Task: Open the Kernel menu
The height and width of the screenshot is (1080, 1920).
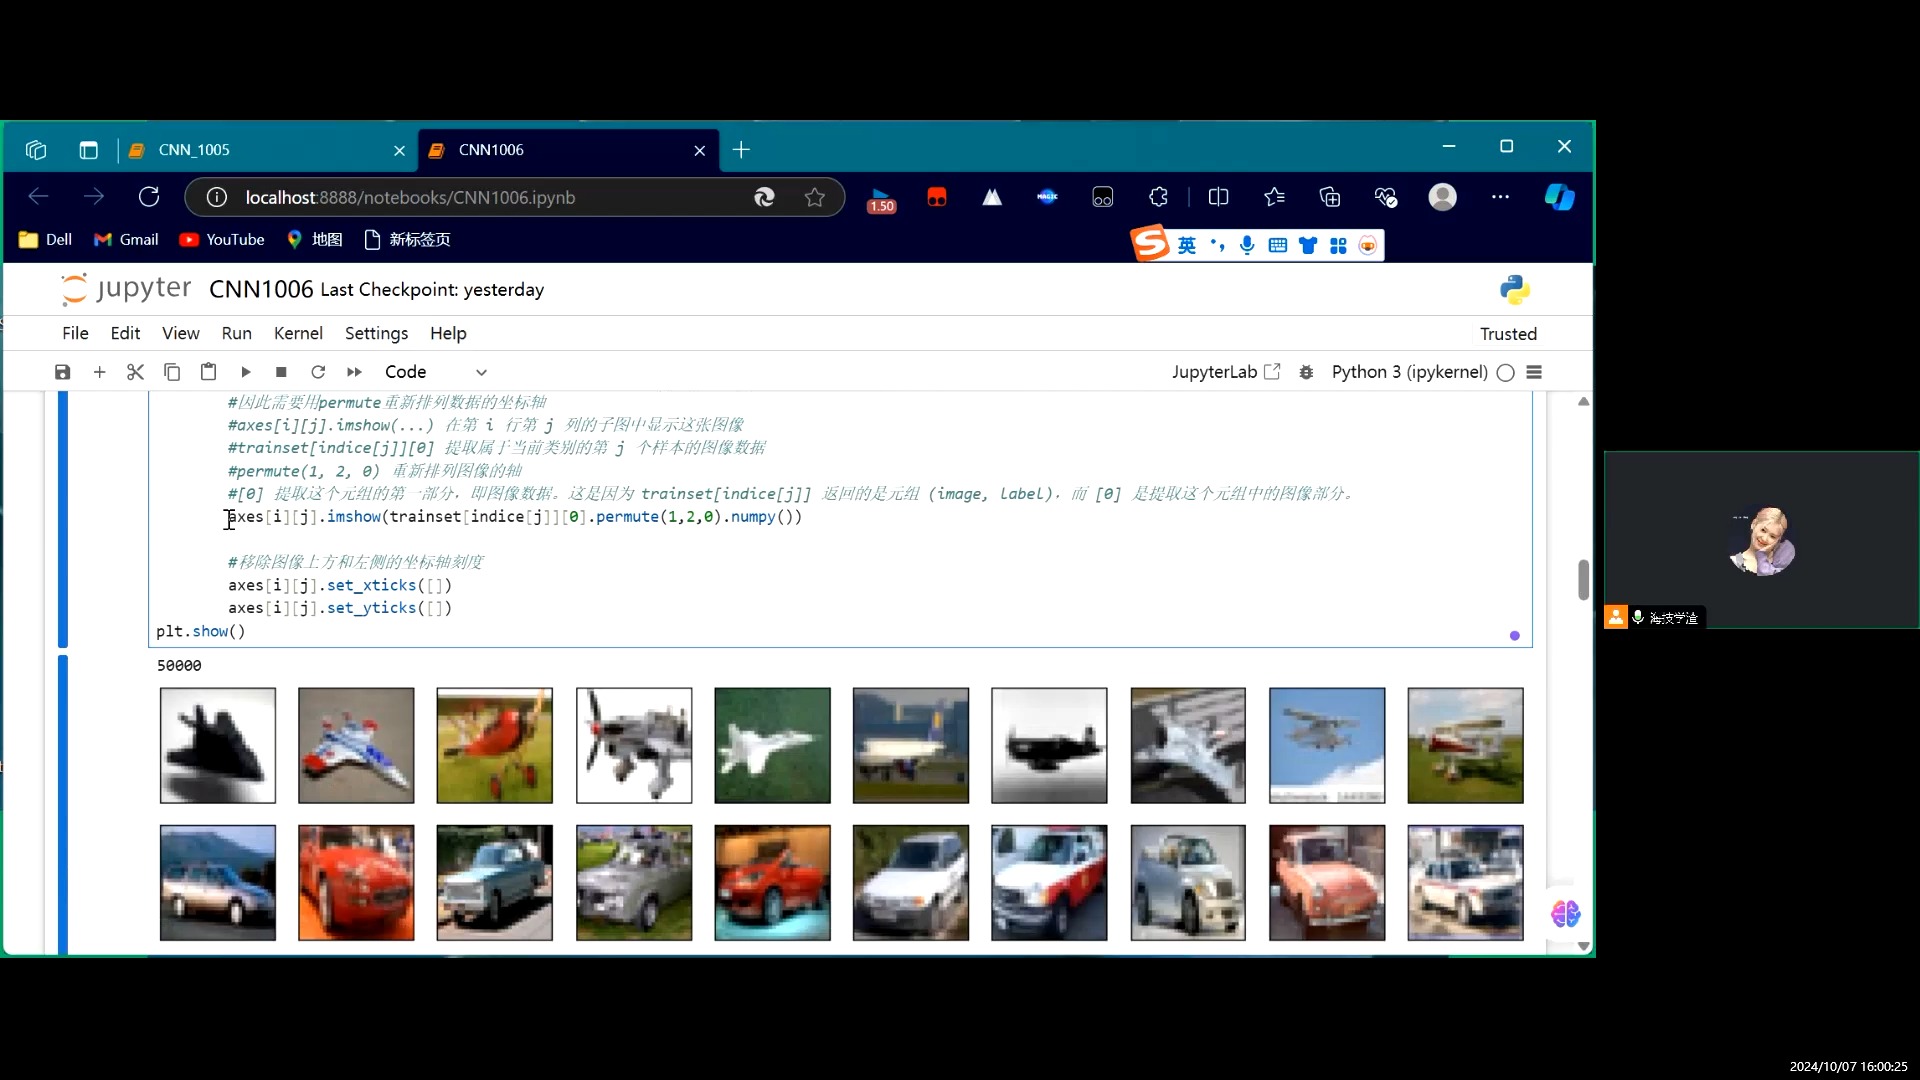Action: (298, 333)
